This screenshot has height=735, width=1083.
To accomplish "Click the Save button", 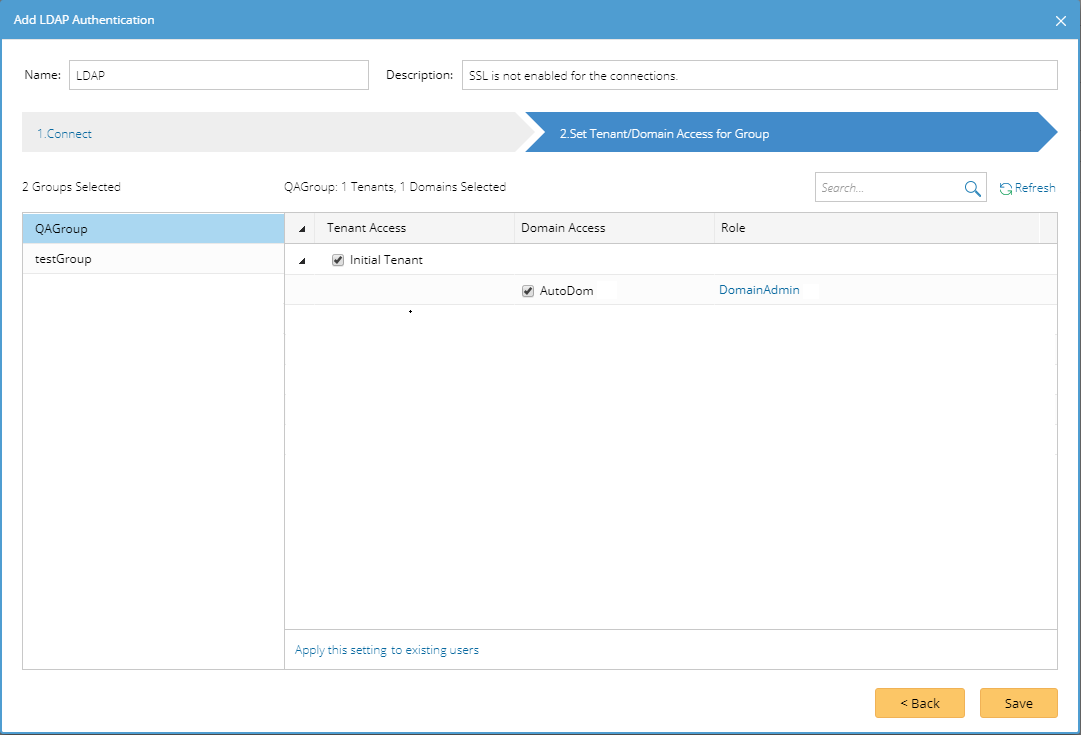I will 1018,703.
